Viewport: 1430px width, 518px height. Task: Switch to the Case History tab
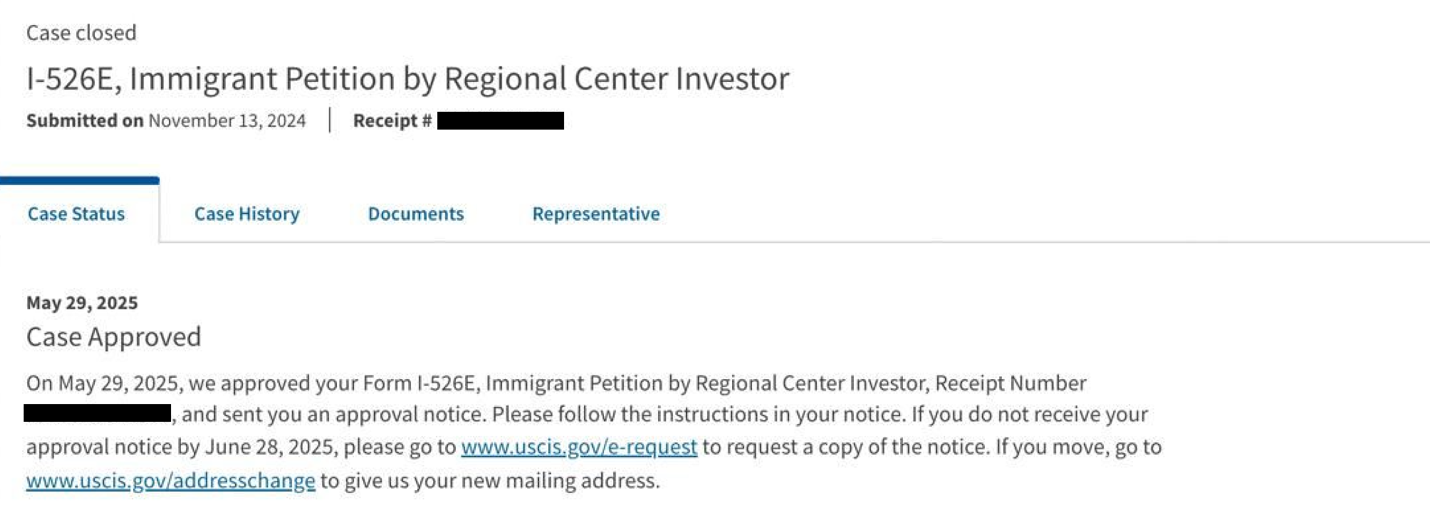[x=246, y=214]
